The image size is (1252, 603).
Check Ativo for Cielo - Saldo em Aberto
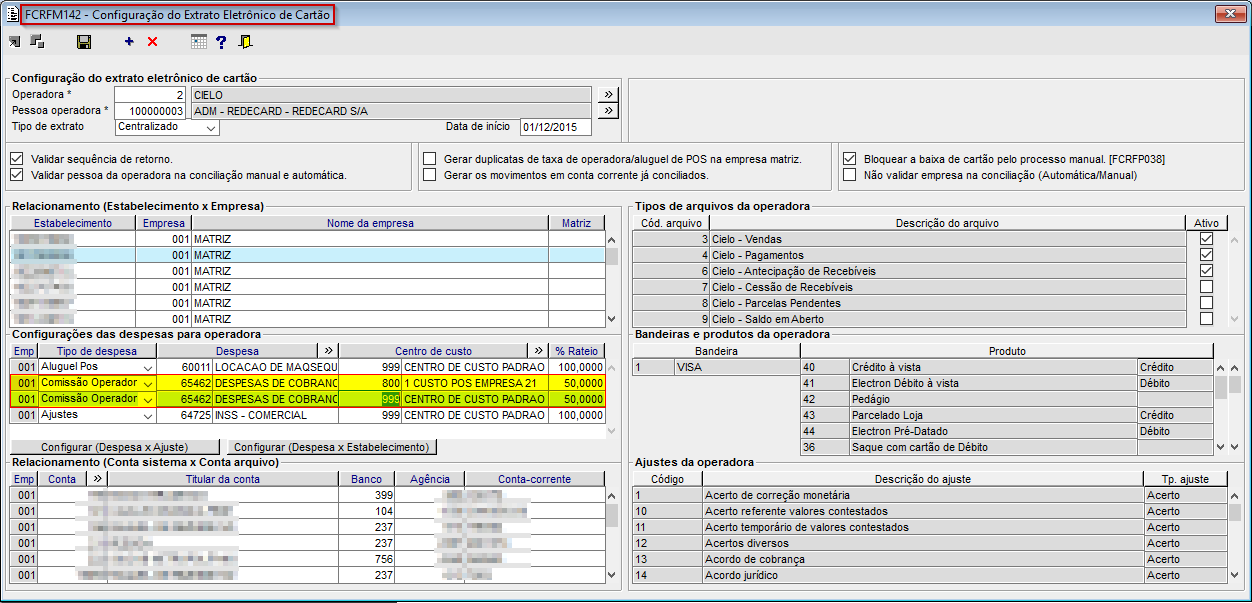(1206, 319)
